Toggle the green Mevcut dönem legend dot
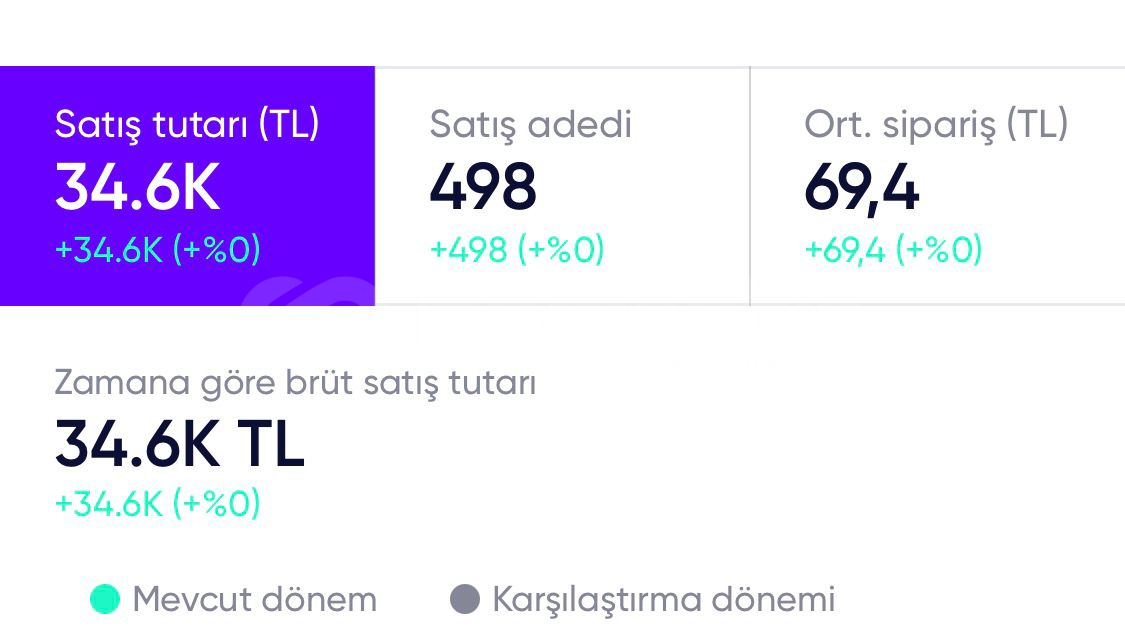Viewport: 1125px width, 644px height. 104,600
